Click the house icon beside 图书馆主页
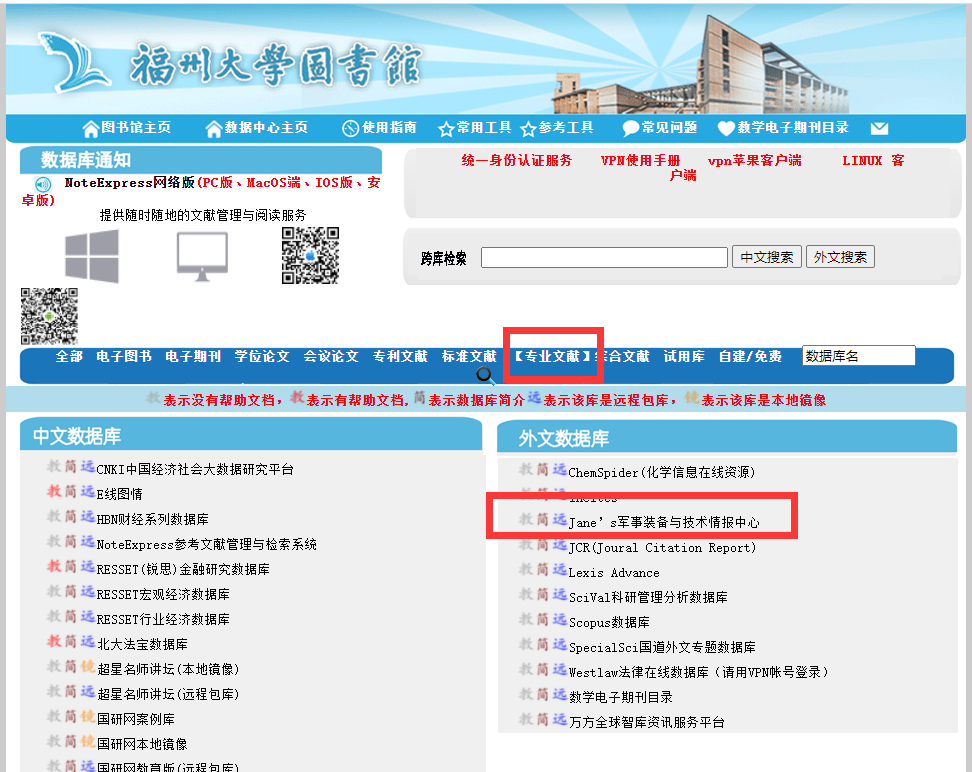 click(91, 129)
